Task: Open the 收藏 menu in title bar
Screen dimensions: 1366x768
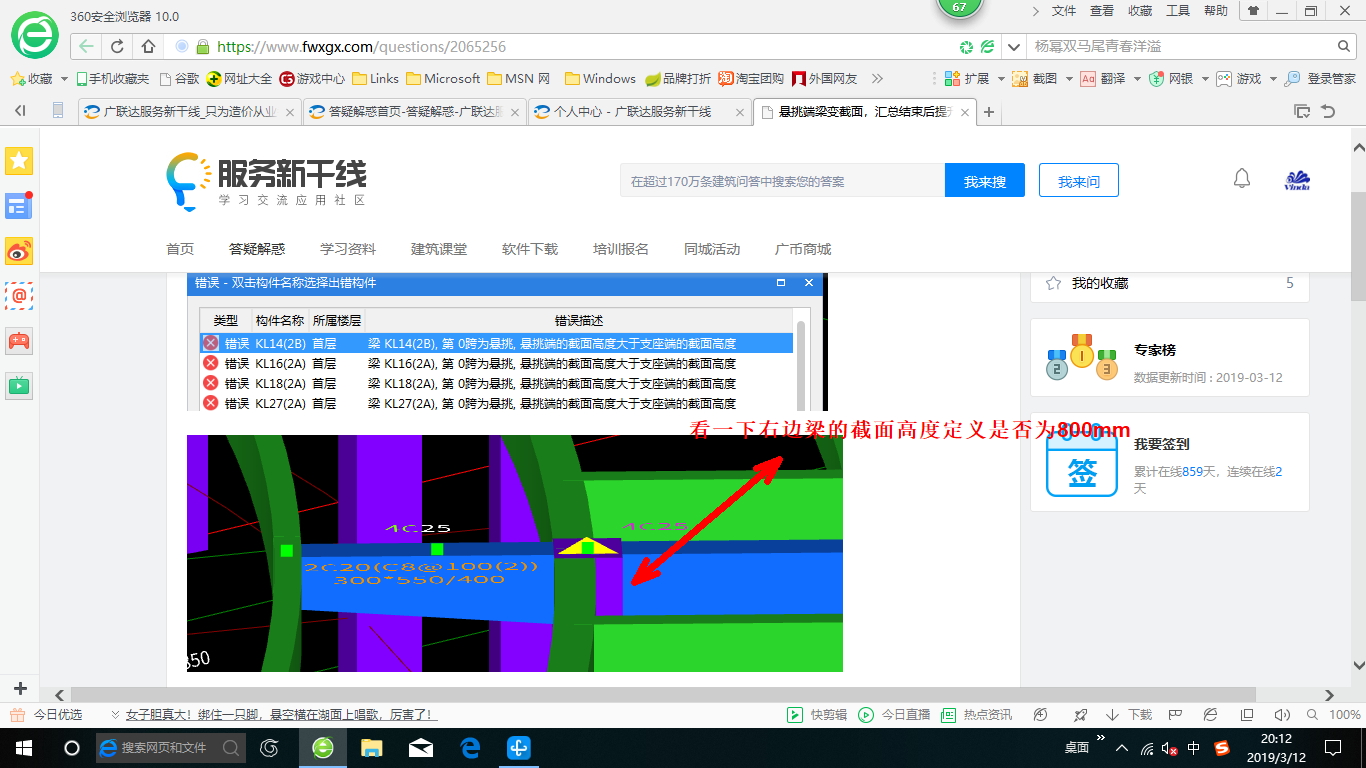Action: 1140,11
